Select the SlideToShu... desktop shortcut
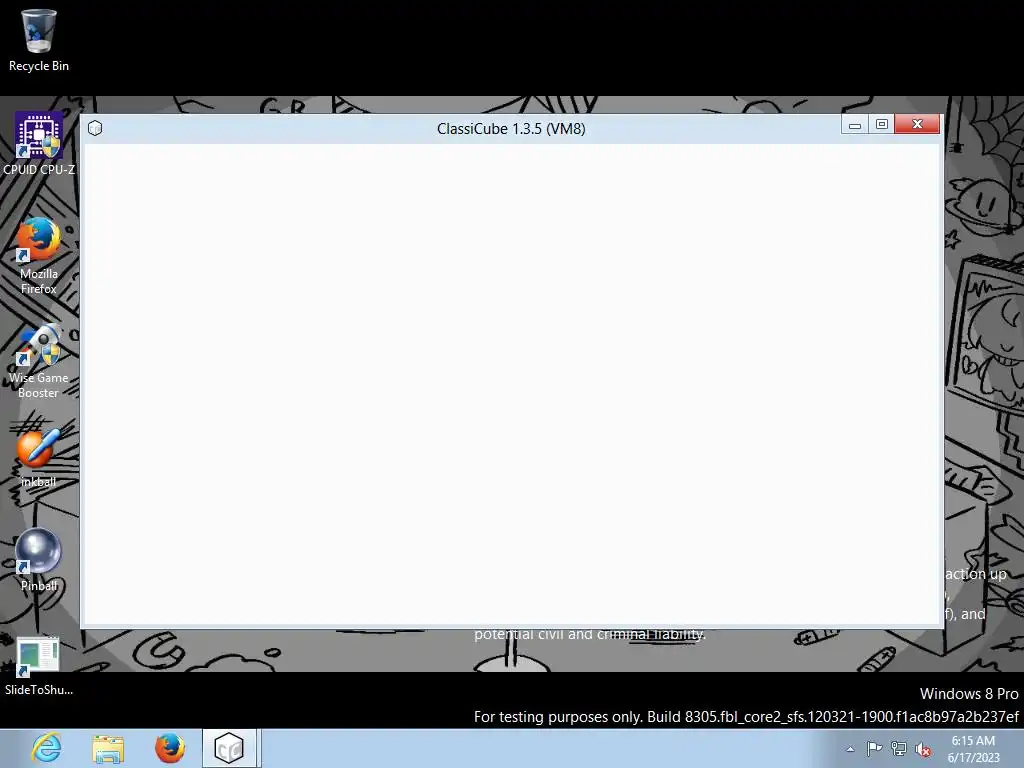Viewport: 1024px width, 768px height. click(x=39, y=665)
